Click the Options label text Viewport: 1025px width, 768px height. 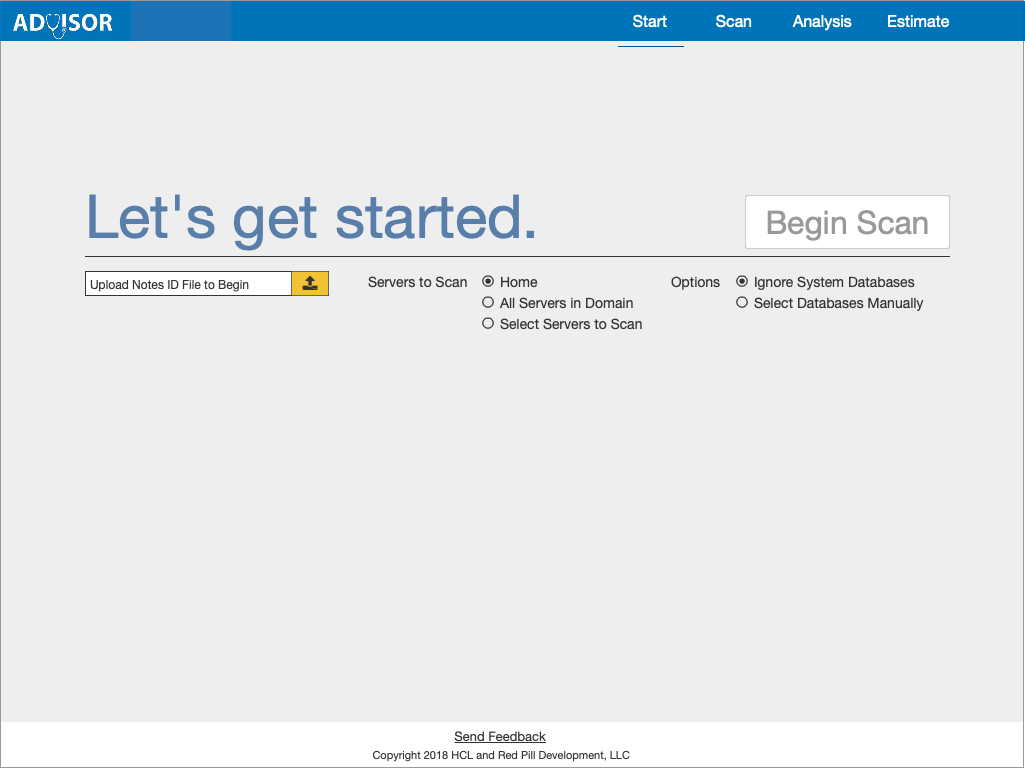tap(695, 282)
